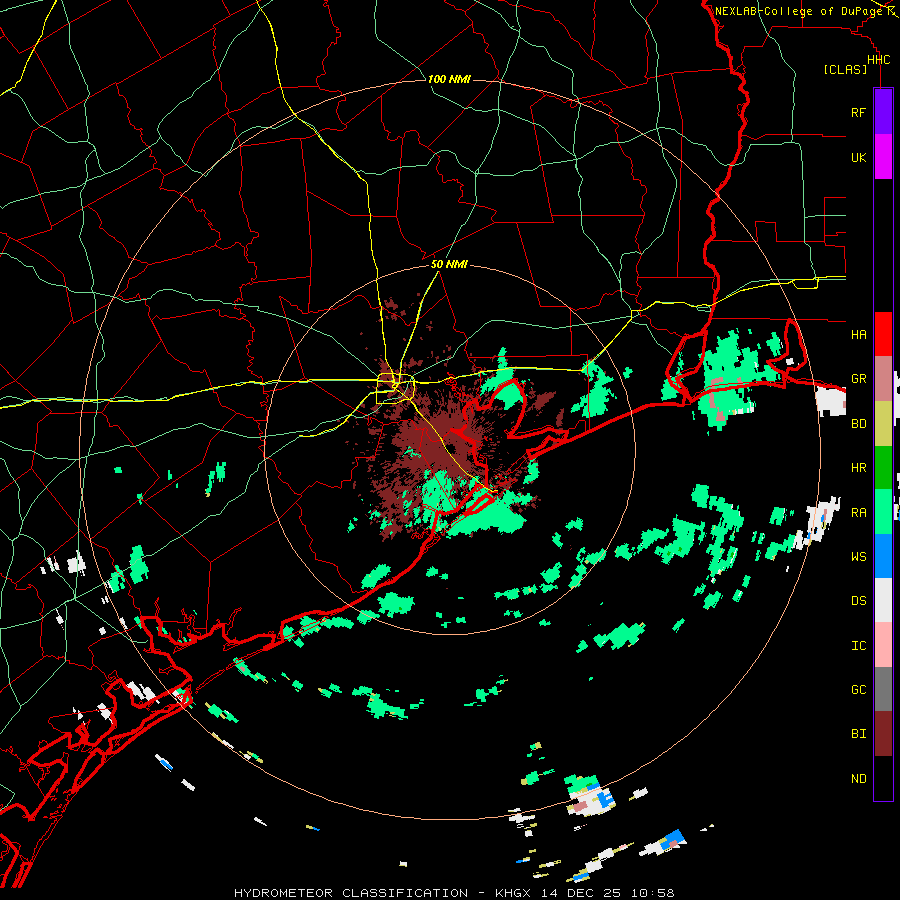Click the purple RF color swatch in legend
Viewport: 900px width, 900px height.
click(x=883, y=112)
